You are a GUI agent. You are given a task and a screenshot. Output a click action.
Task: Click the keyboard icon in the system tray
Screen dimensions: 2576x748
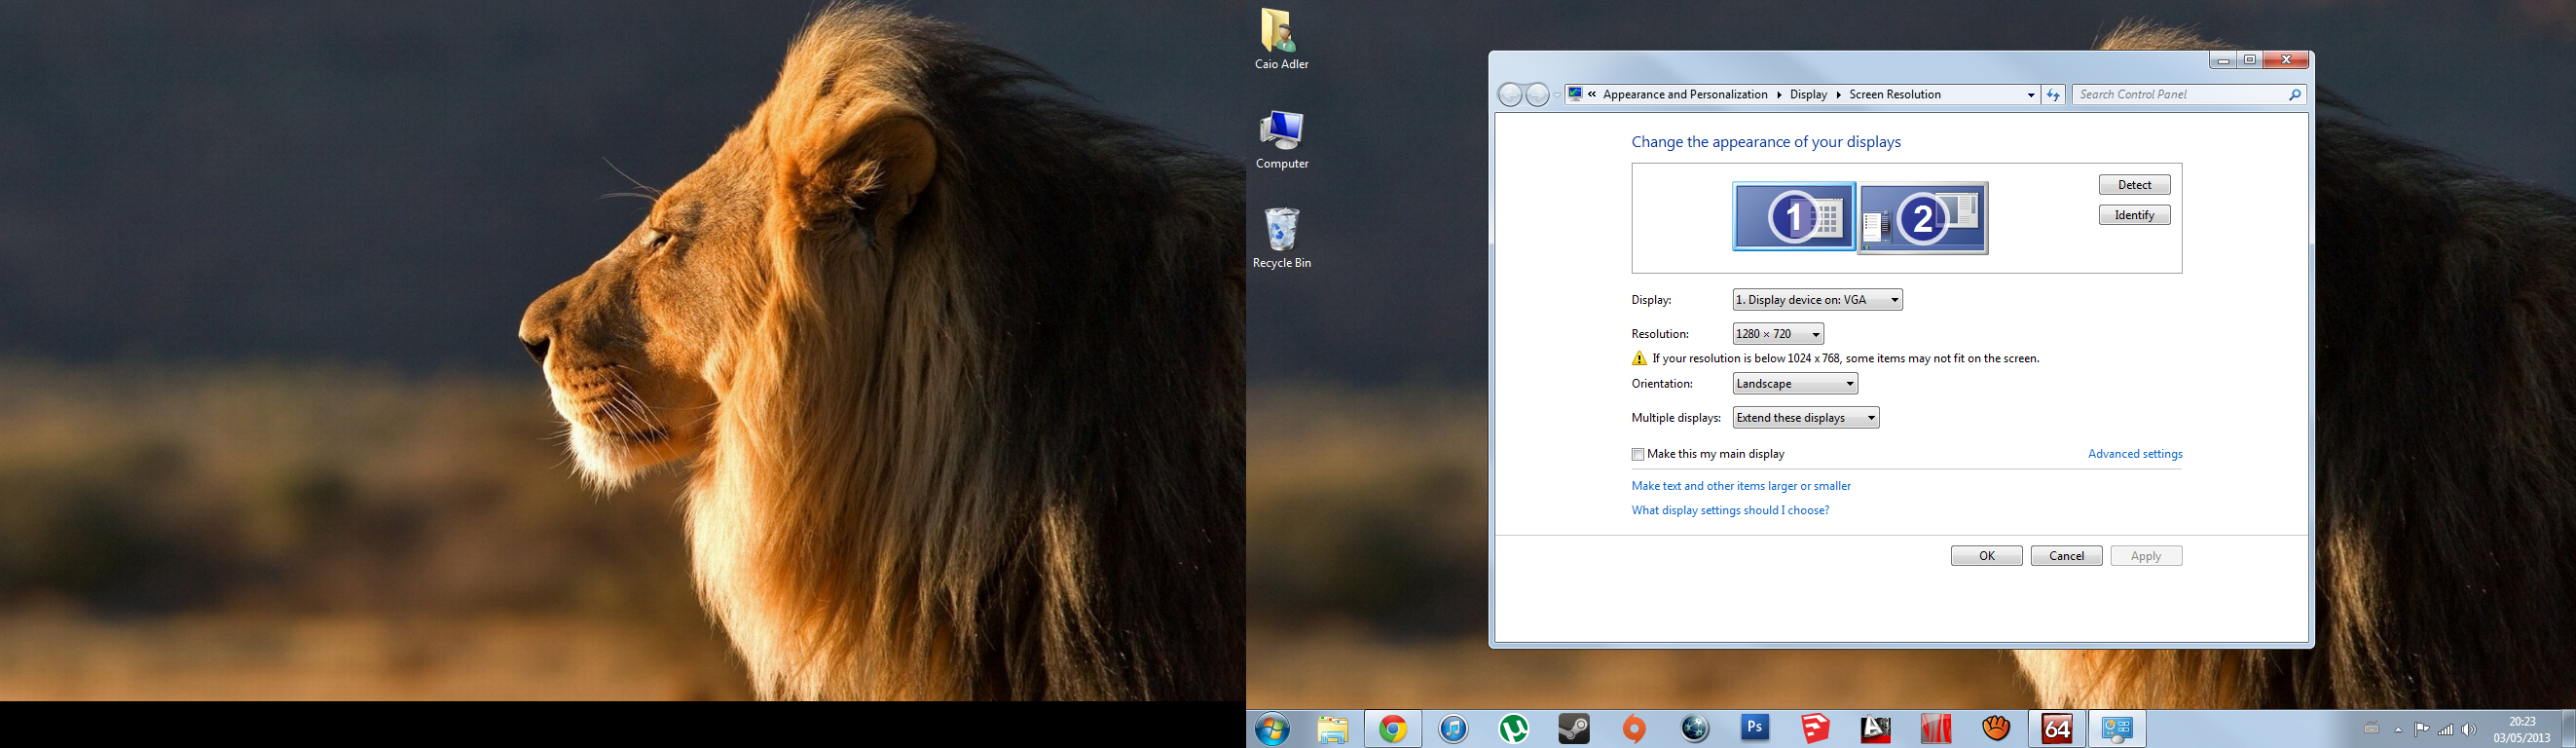coord(2371,729)
